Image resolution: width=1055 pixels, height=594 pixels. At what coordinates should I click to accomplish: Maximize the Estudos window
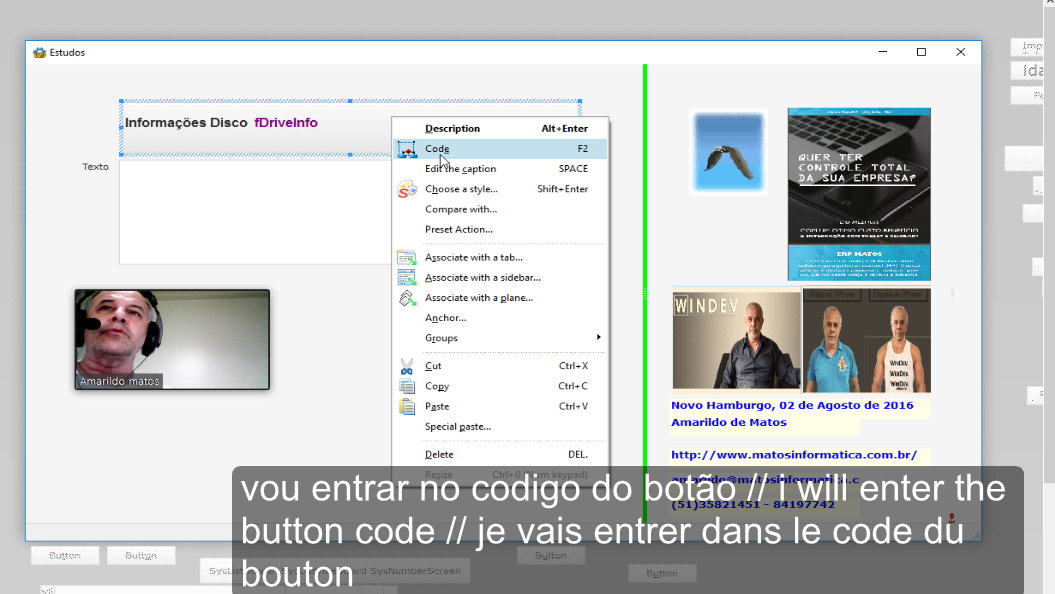922,52
